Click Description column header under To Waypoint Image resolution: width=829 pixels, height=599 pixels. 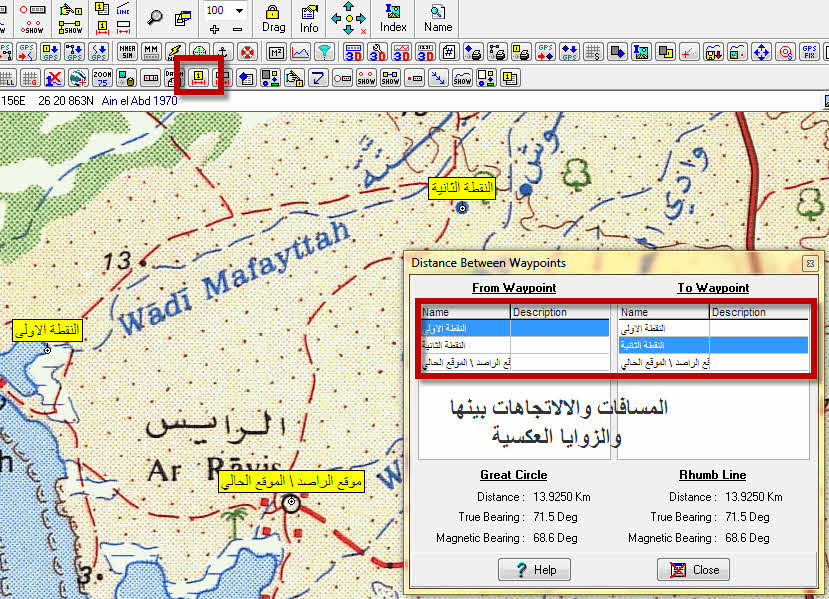coord(759,312)
